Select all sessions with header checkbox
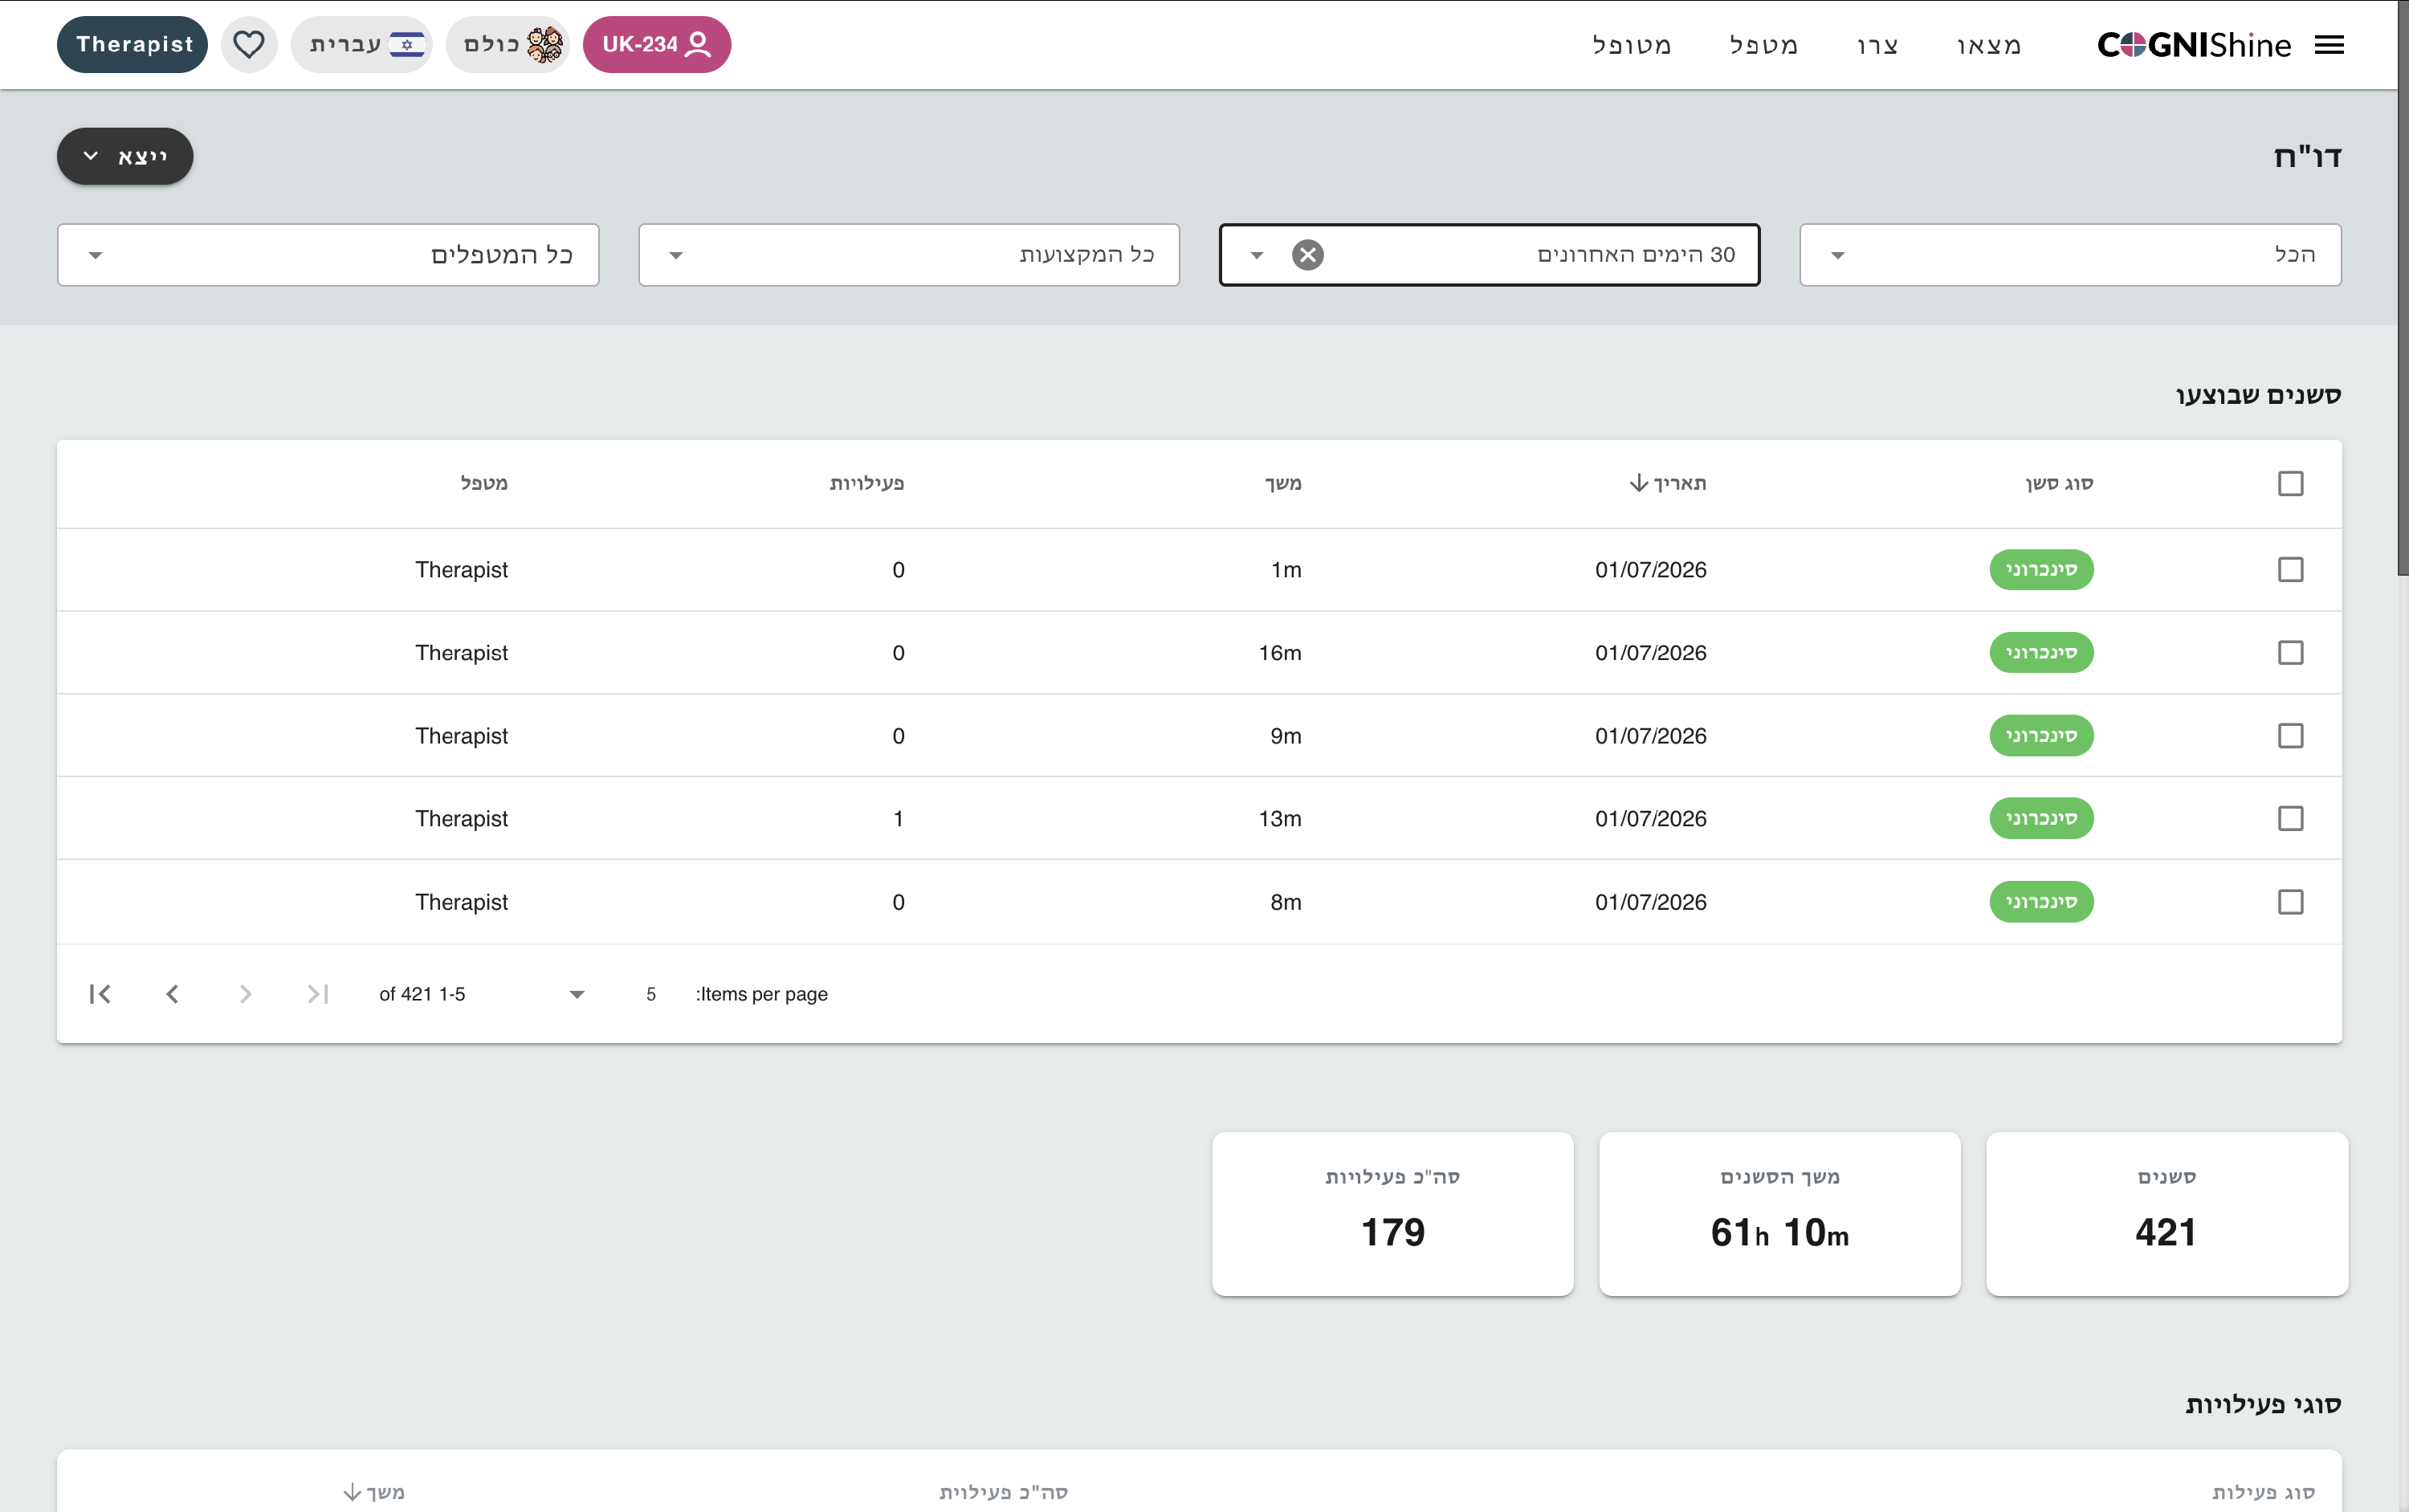 [2290, 484]
